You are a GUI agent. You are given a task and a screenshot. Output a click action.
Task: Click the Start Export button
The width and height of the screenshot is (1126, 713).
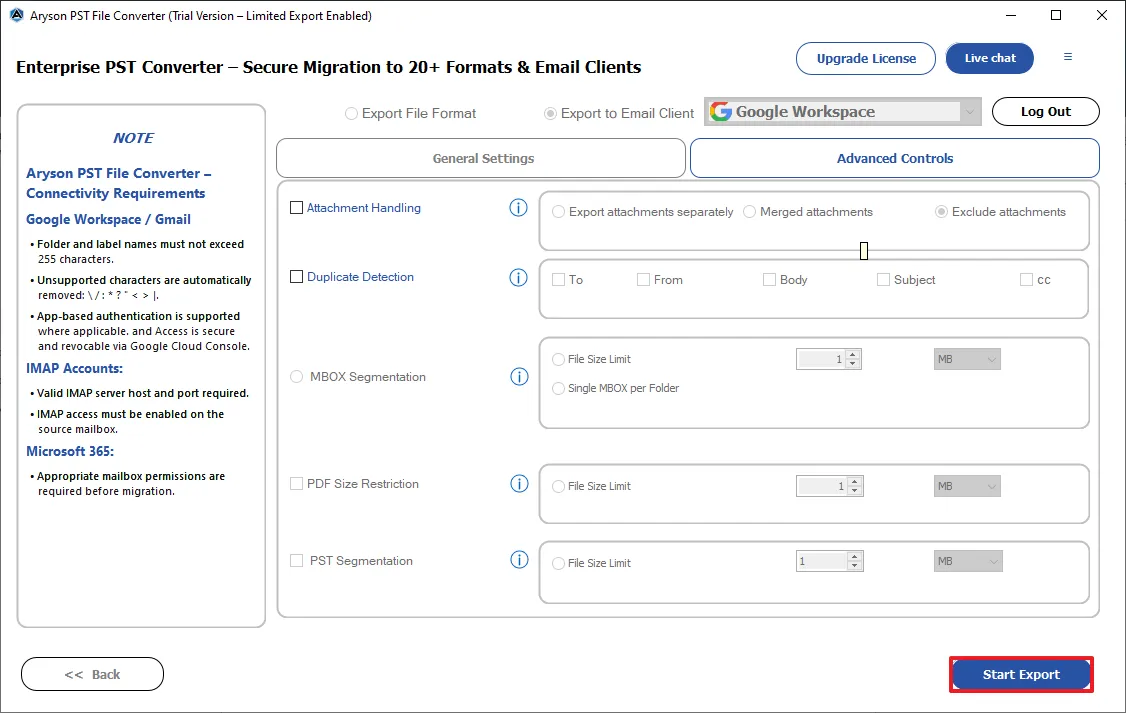click(1021, 674)
